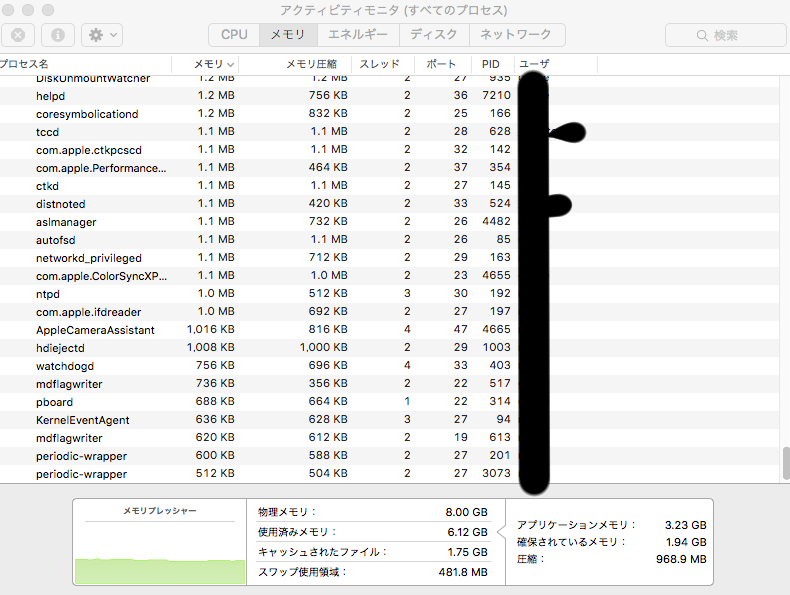Open the gear action menu dropdown

(x=102, y=35)
